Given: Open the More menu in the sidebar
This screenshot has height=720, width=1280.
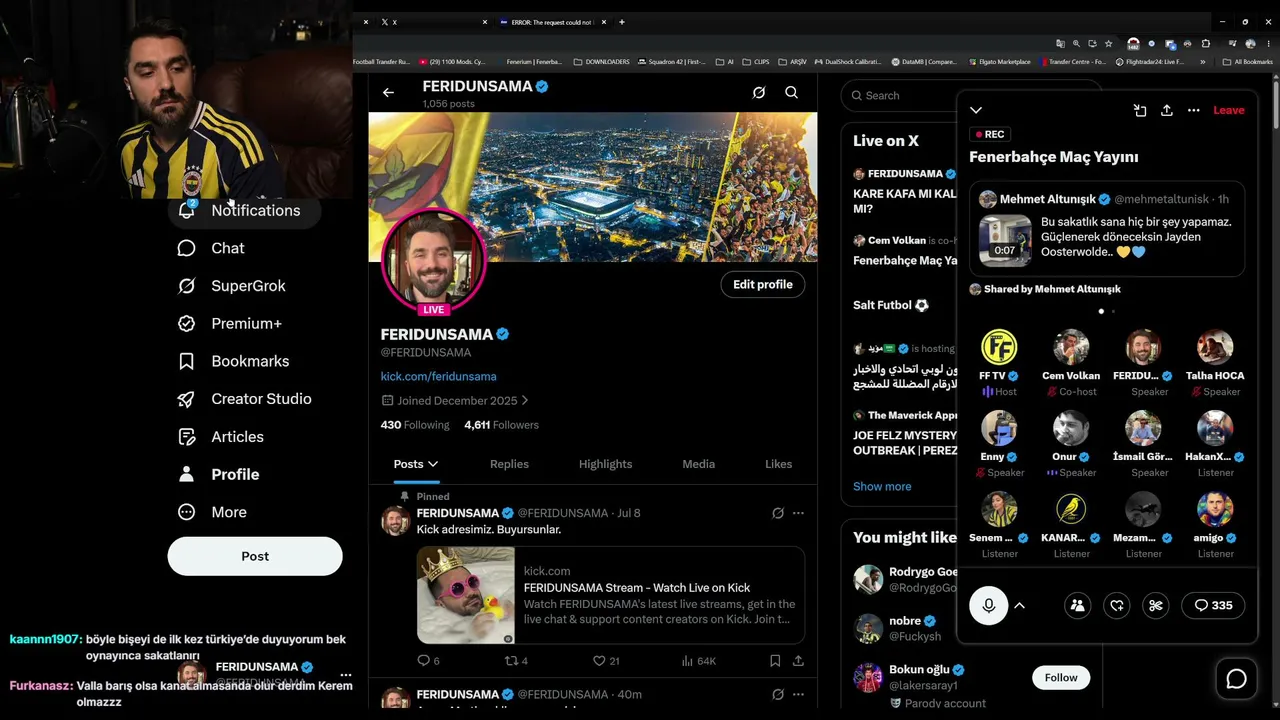Looking at the screenshot, I should pyautogui.click(x=212, y=512).
